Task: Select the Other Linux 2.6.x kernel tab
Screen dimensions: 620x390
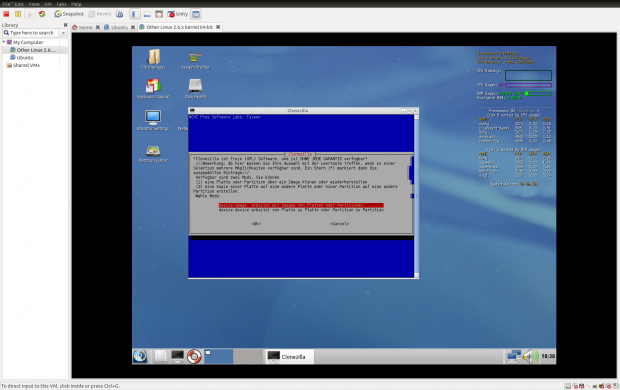Action: pyautogui.click(x=176, y=27)
